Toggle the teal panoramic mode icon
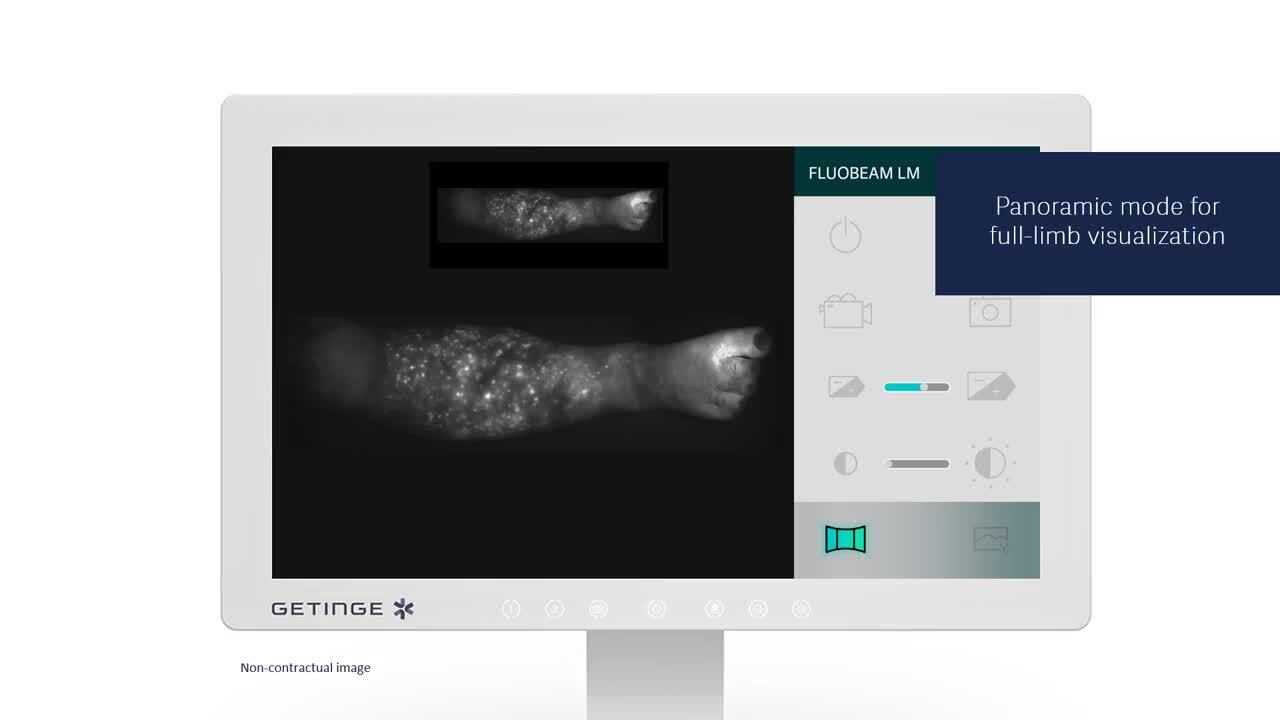The height and width of the screenshot is (720, 1280). click(845, 540)
